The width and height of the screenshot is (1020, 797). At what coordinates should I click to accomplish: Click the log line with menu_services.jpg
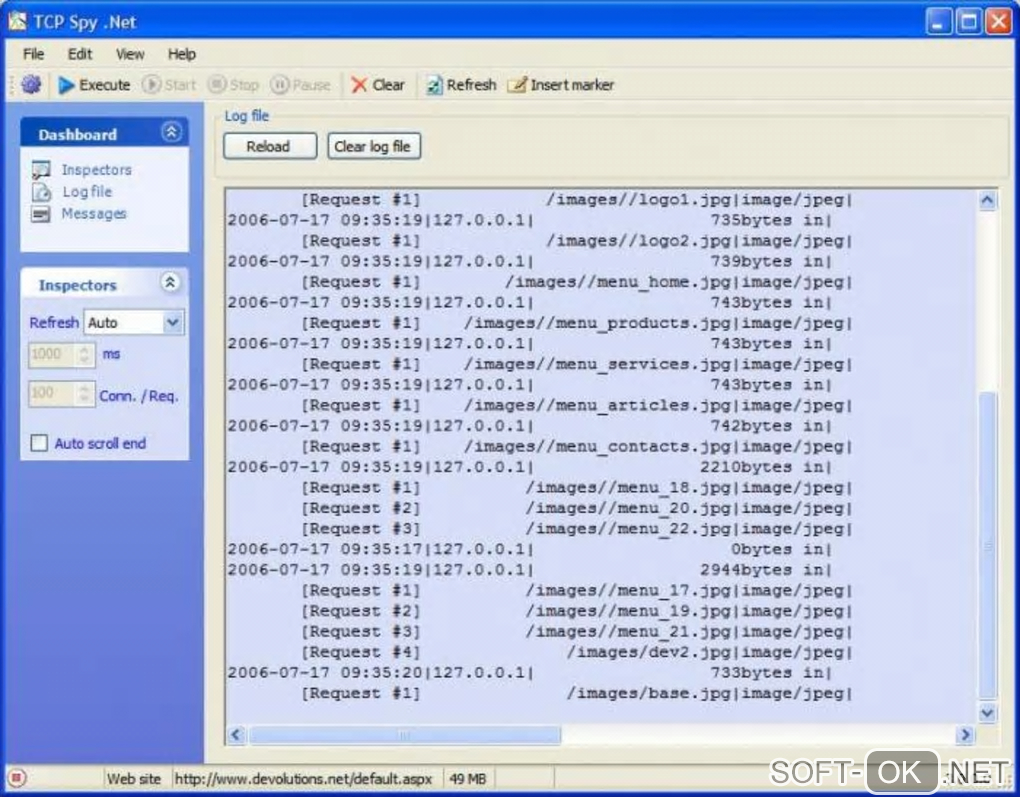[x=576, y=364]
